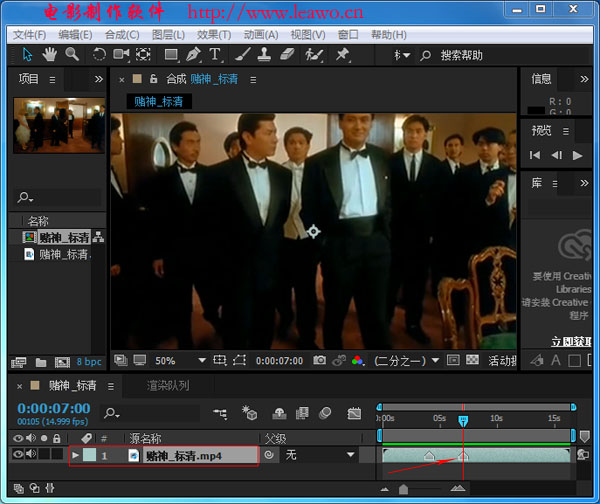Click the new folder icon in project panel

[x=41, y=362]
